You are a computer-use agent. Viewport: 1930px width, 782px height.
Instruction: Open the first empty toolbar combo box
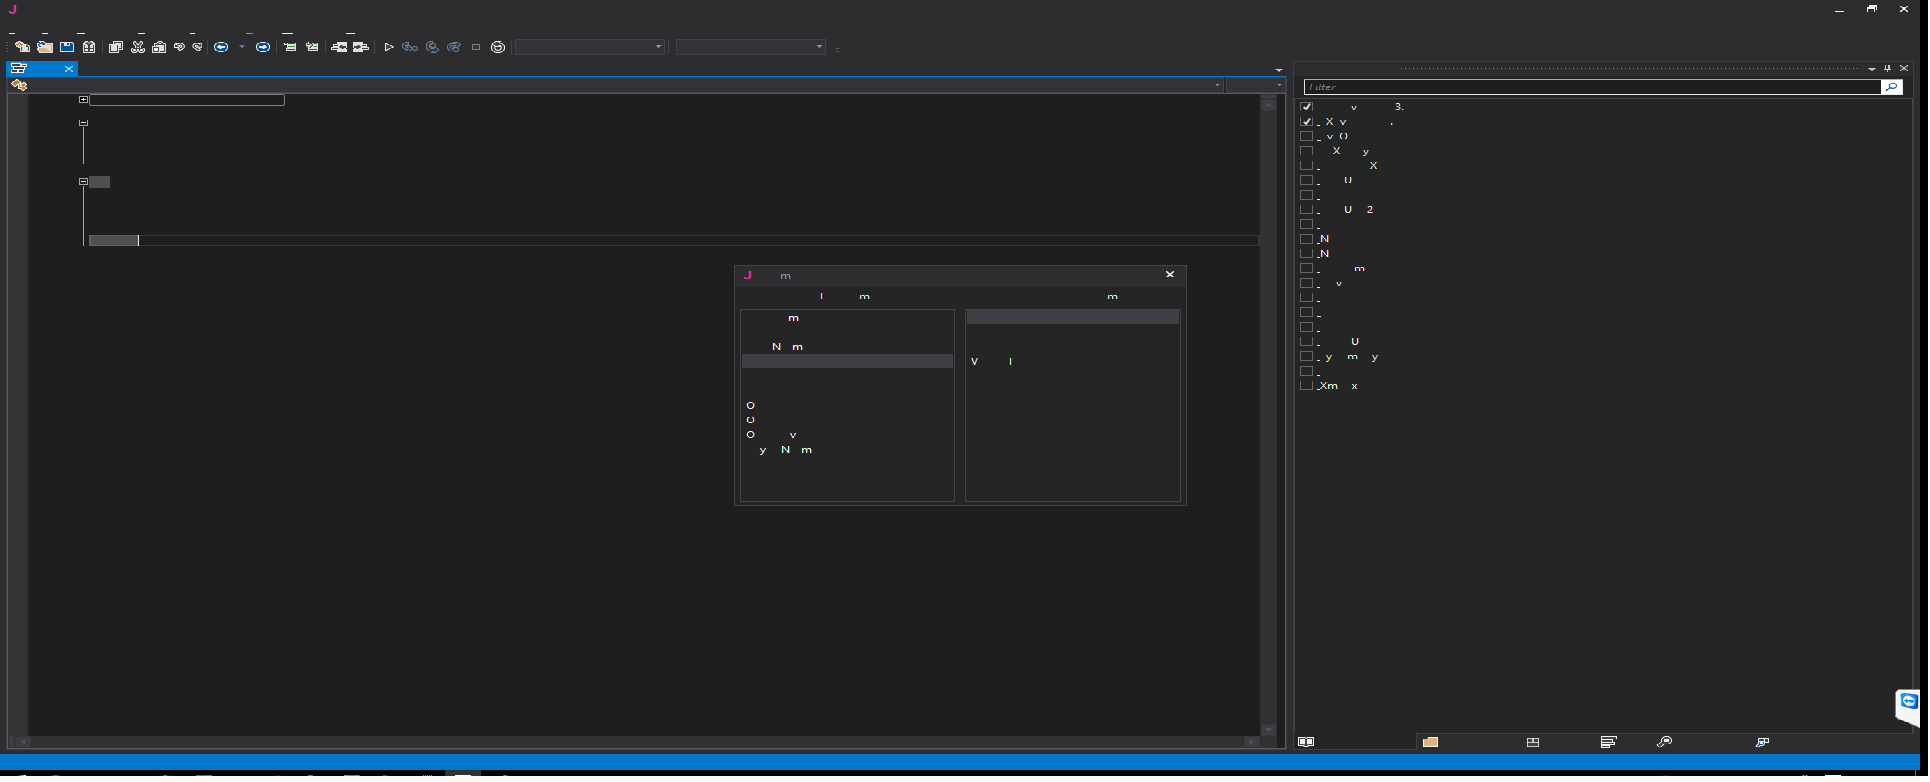589,47
